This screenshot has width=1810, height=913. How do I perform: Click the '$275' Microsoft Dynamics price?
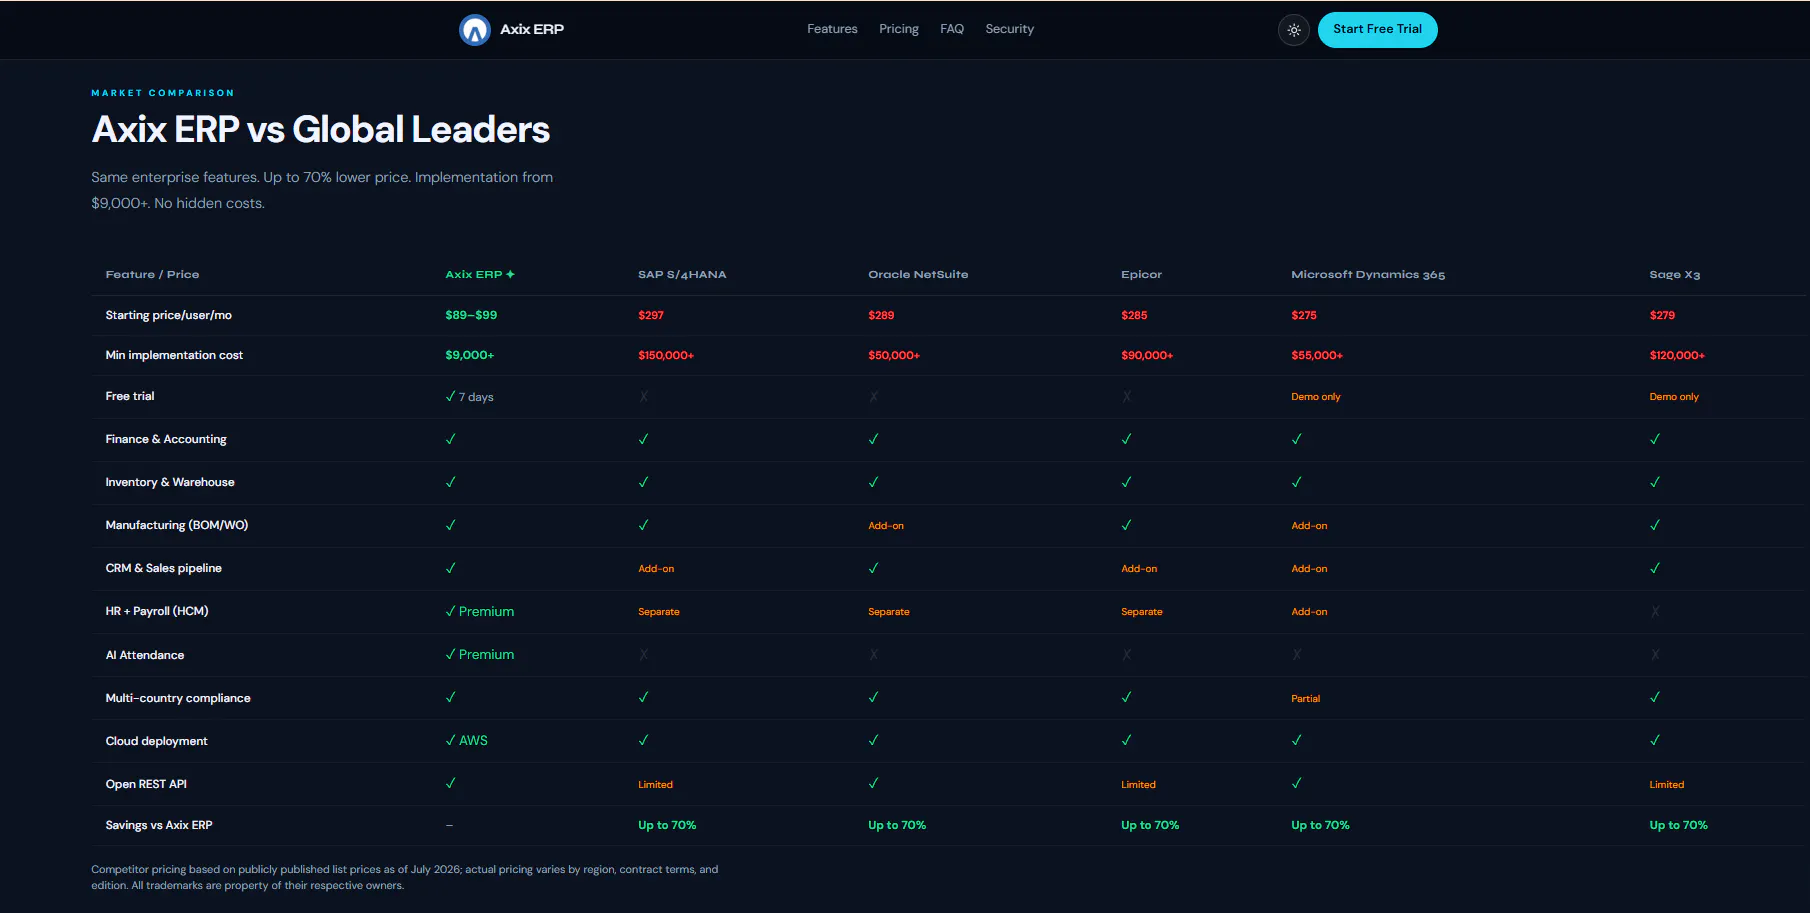1304,315
